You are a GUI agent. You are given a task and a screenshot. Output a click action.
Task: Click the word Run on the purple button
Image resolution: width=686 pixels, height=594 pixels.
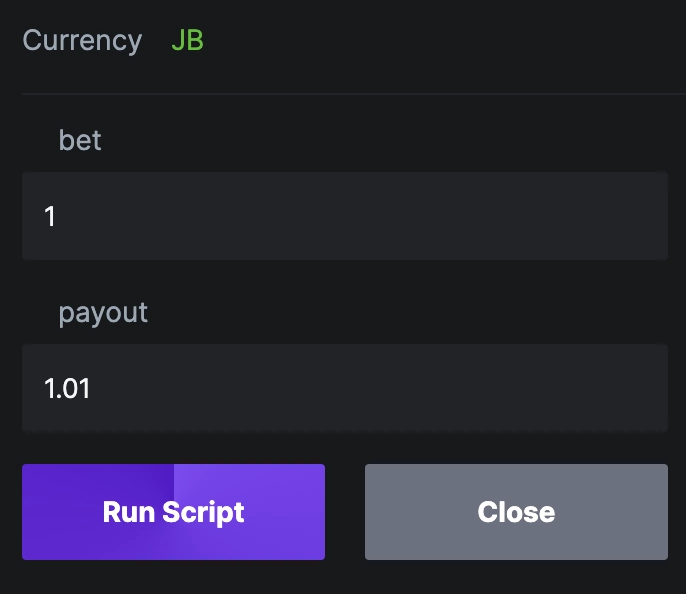[127, 512]
